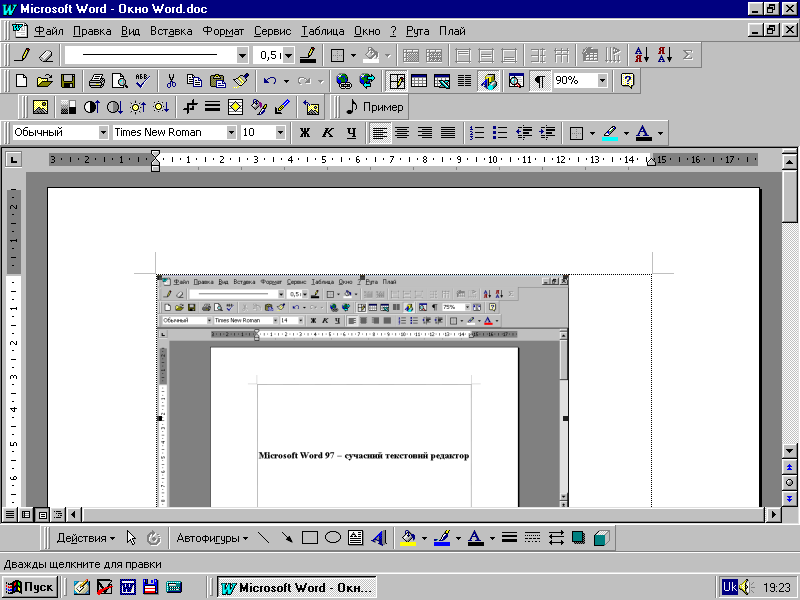Screen dimensions: 800x600
Task: Paste clipboard contents
Action: (217, 81)
